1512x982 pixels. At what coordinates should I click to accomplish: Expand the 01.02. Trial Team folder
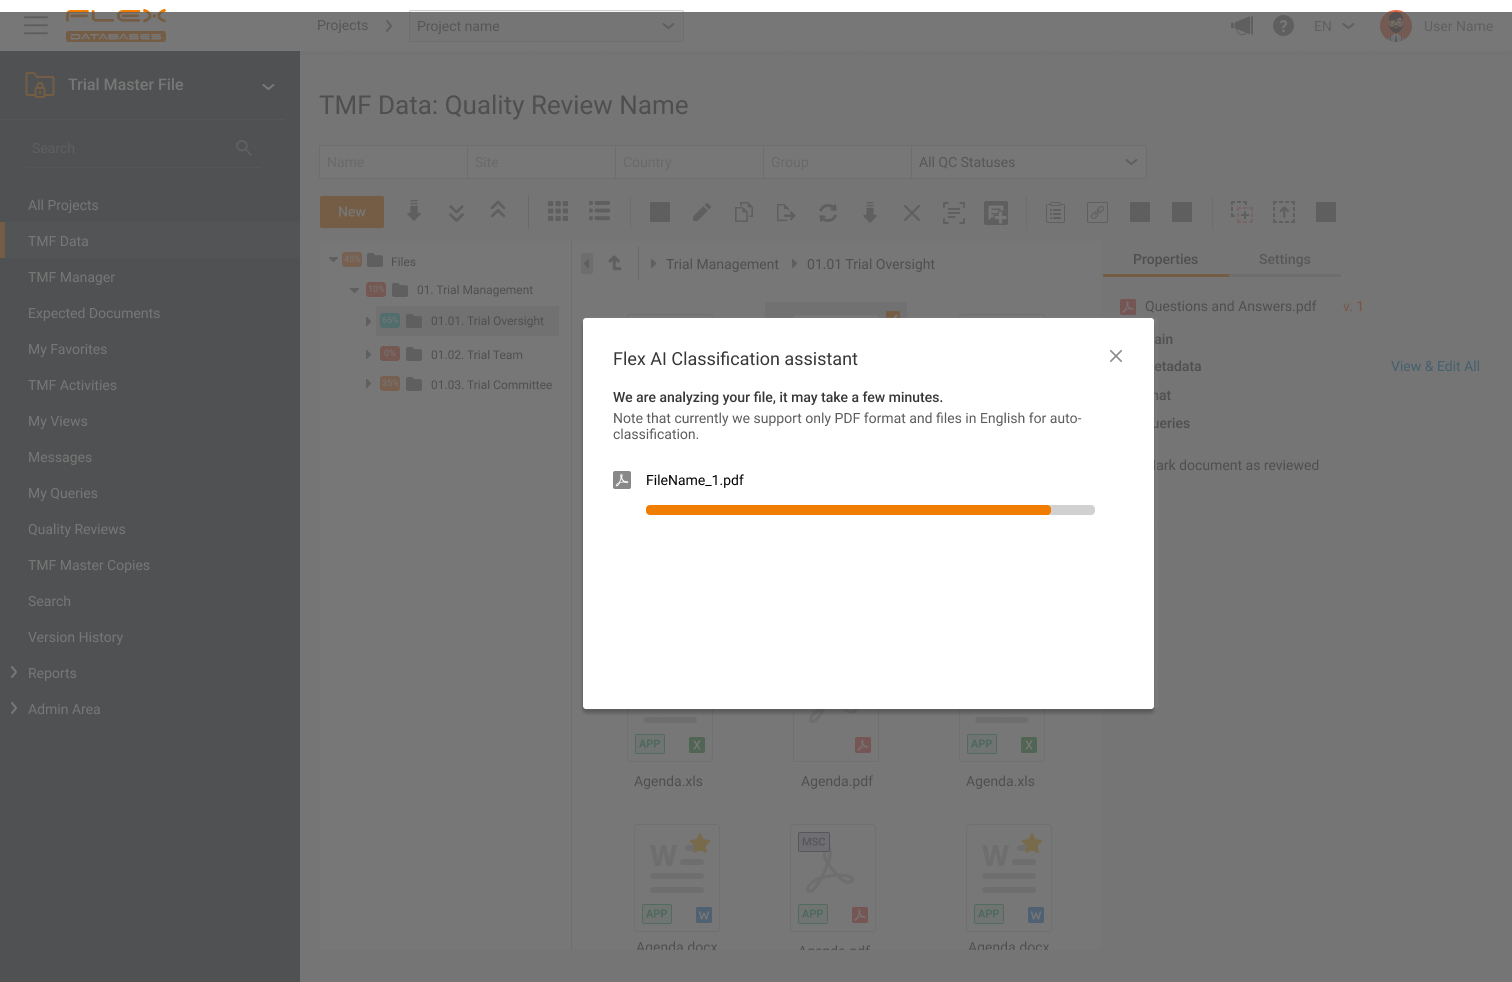pos(368,354)
